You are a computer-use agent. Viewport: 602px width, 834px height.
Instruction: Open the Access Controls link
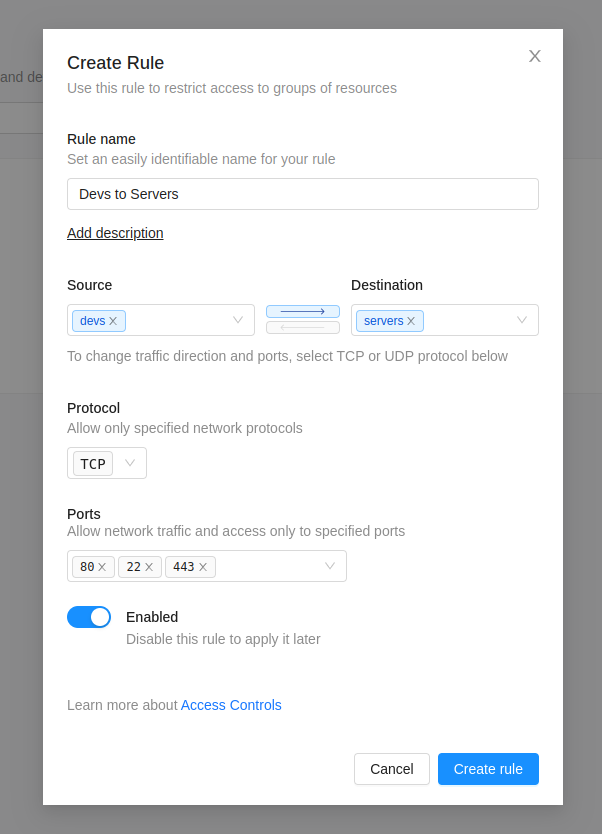tap(231, 705)
